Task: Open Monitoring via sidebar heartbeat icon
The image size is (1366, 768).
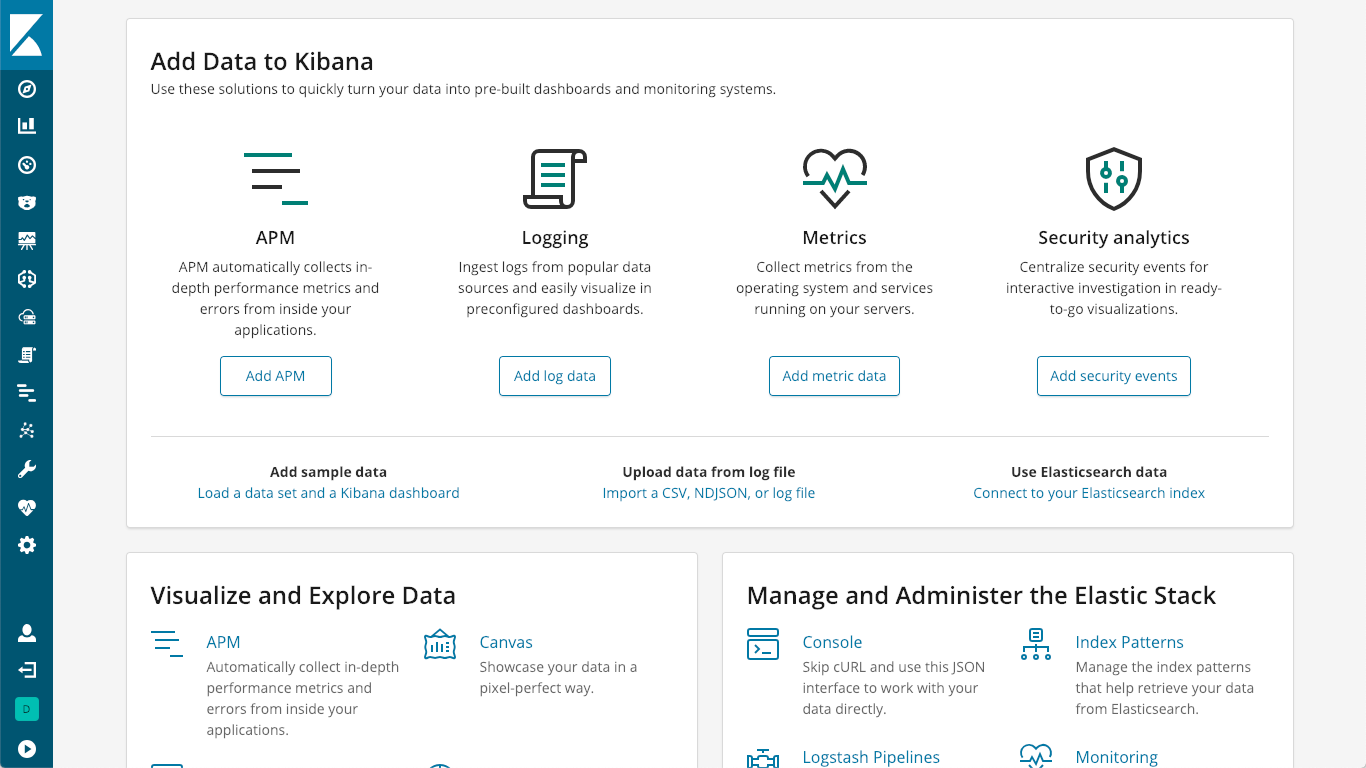Action: pyautogui.click(x=27, y=507)
